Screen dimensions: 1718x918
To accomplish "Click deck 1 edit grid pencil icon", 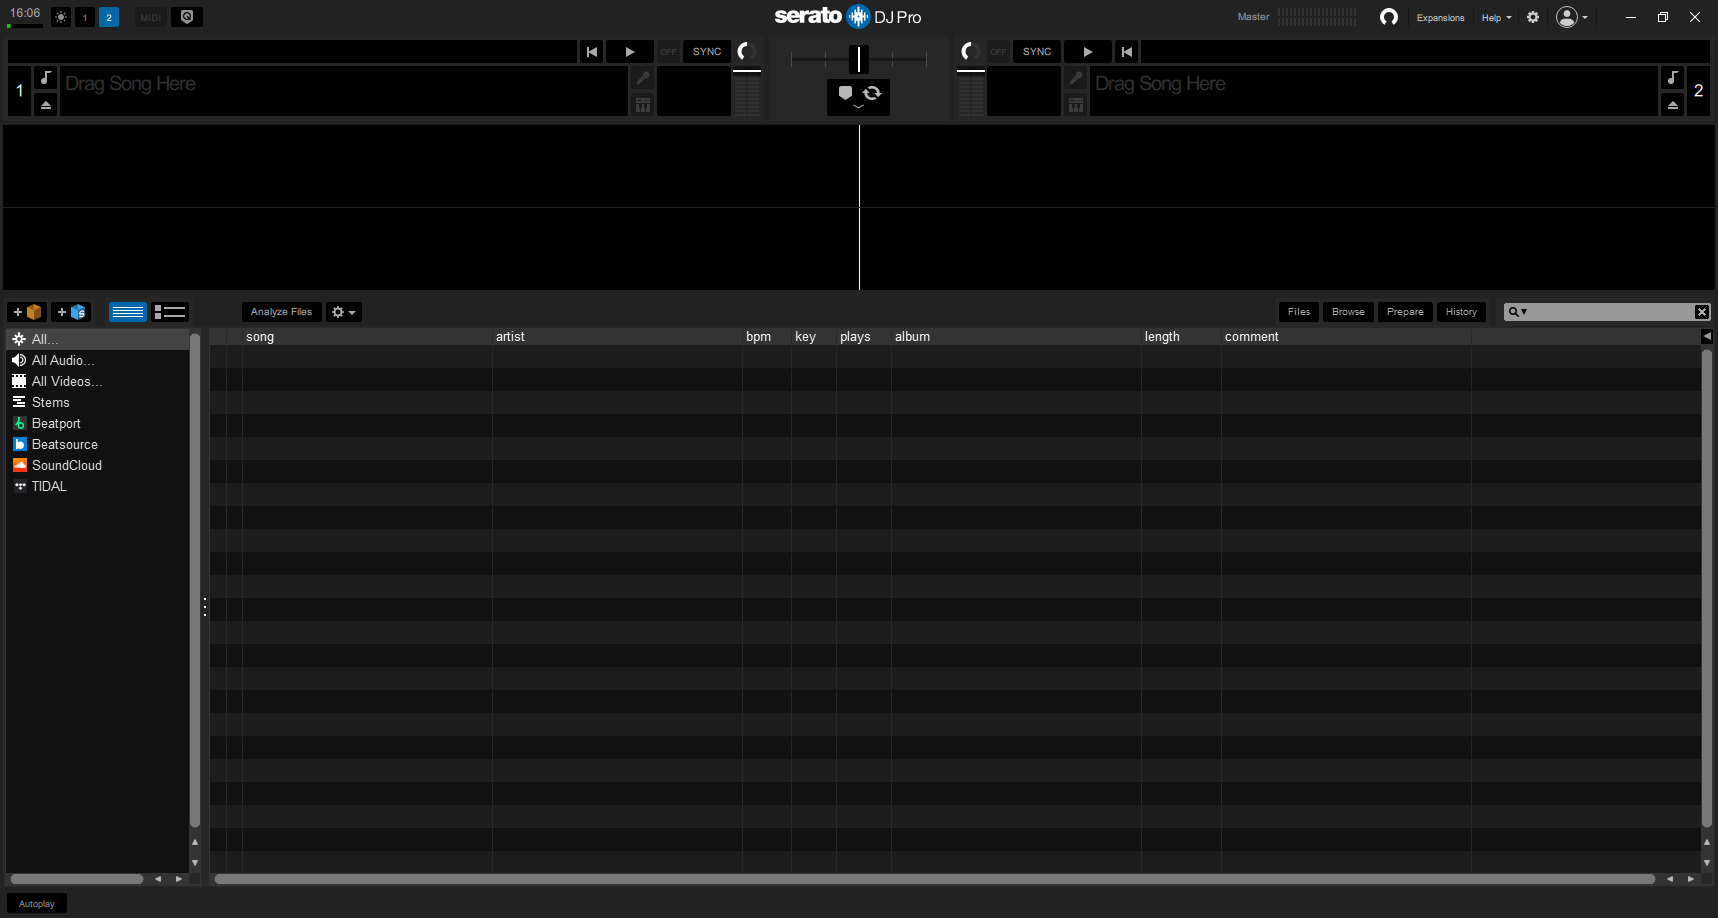I will pyautogui.click(x=643, y=78).
